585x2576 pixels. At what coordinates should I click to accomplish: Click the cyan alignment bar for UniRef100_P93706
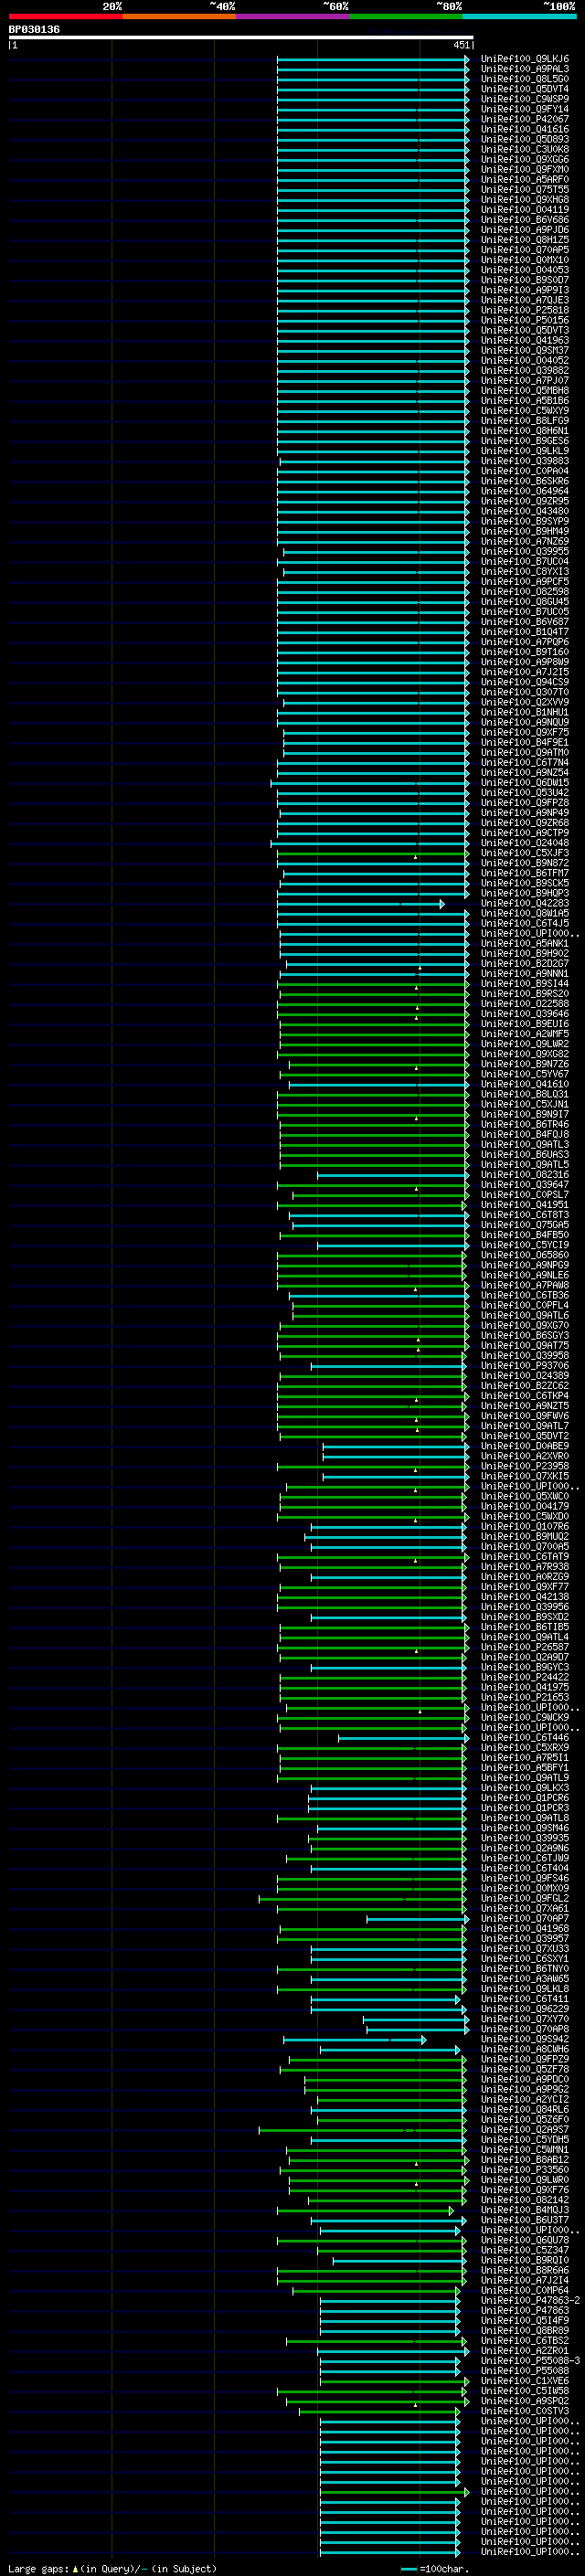pos(389,1366)
